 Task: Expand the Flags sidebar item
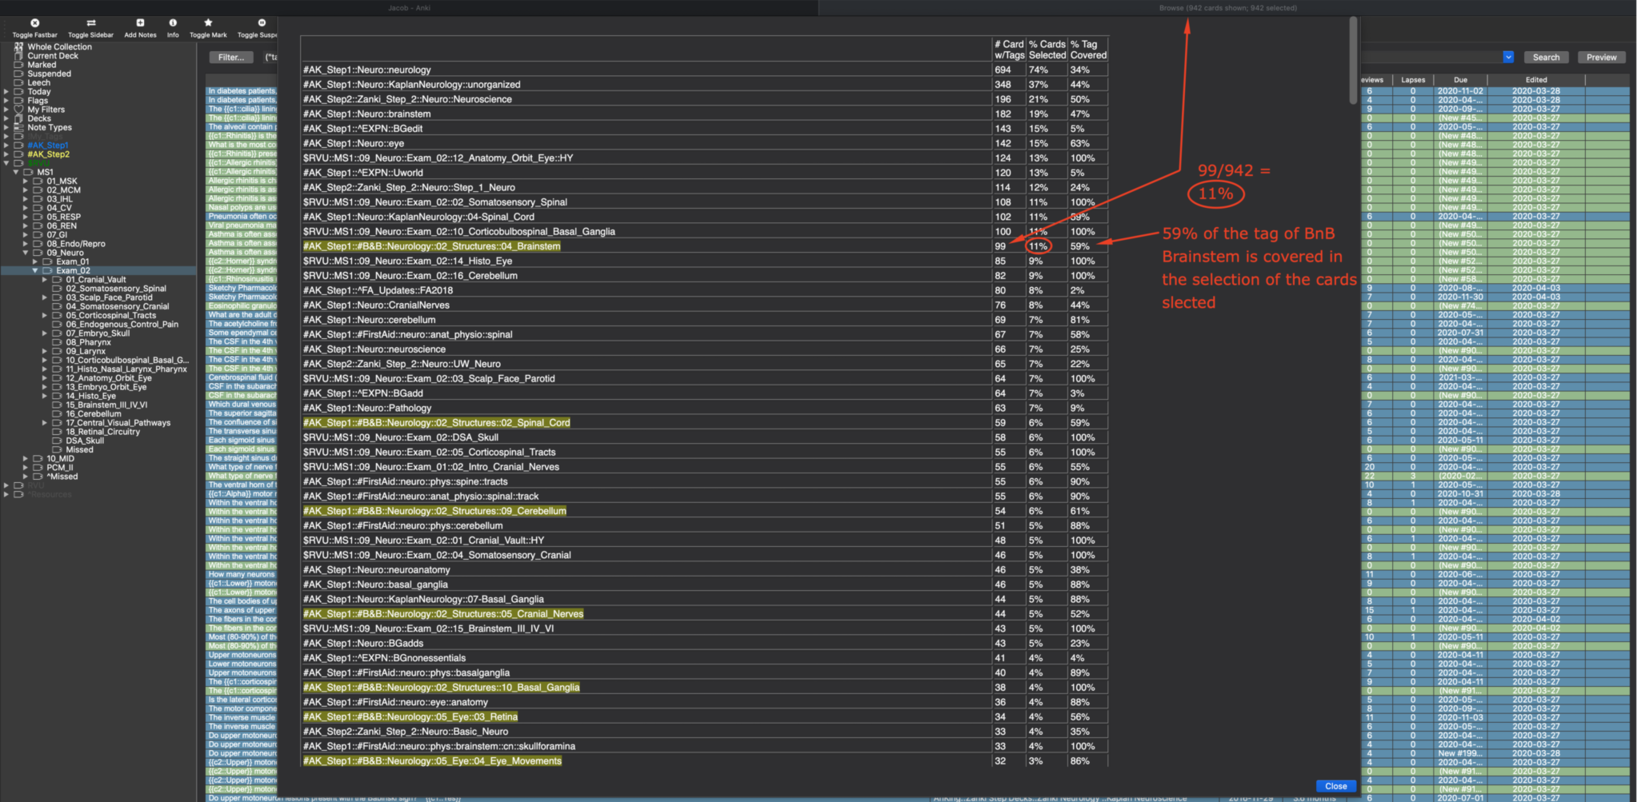tap(6, 101)
